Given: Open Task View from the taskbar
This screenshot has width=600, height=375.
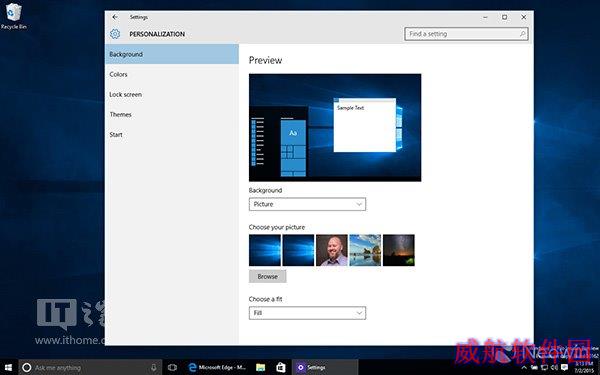Looking at the screenshot, I should pos(172,368).
